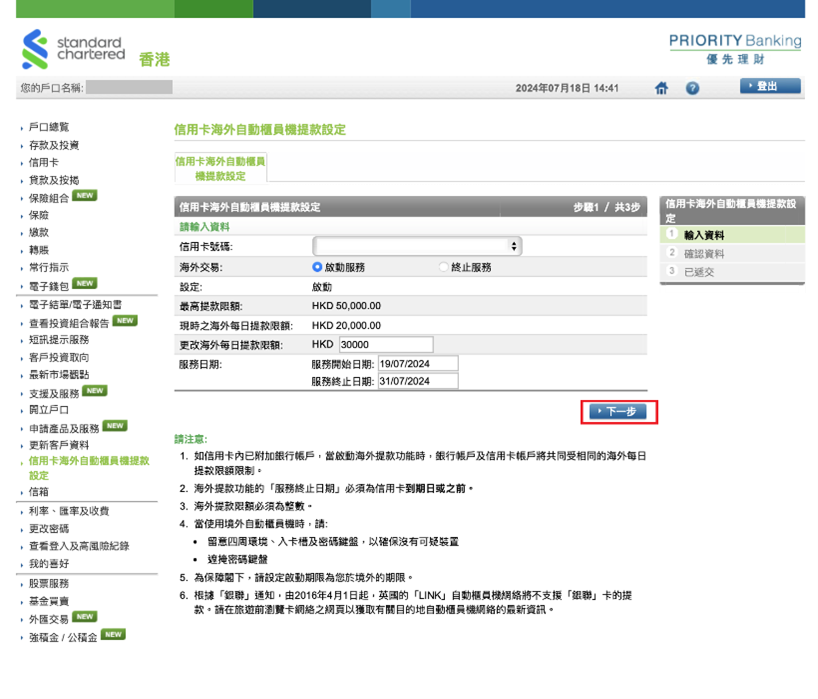Image resolution: width=818 pixels, height=699 pixels.
Task: Click the 服務終止日期 date field
Action: point(418,381)
